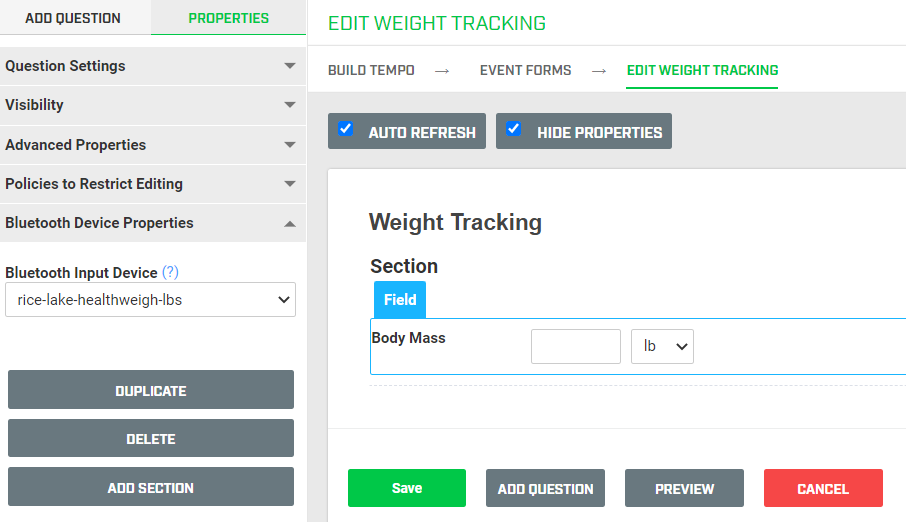Screen dimensions: 906x522
Task: Duplicate the selected question
Action: [151, 390]
